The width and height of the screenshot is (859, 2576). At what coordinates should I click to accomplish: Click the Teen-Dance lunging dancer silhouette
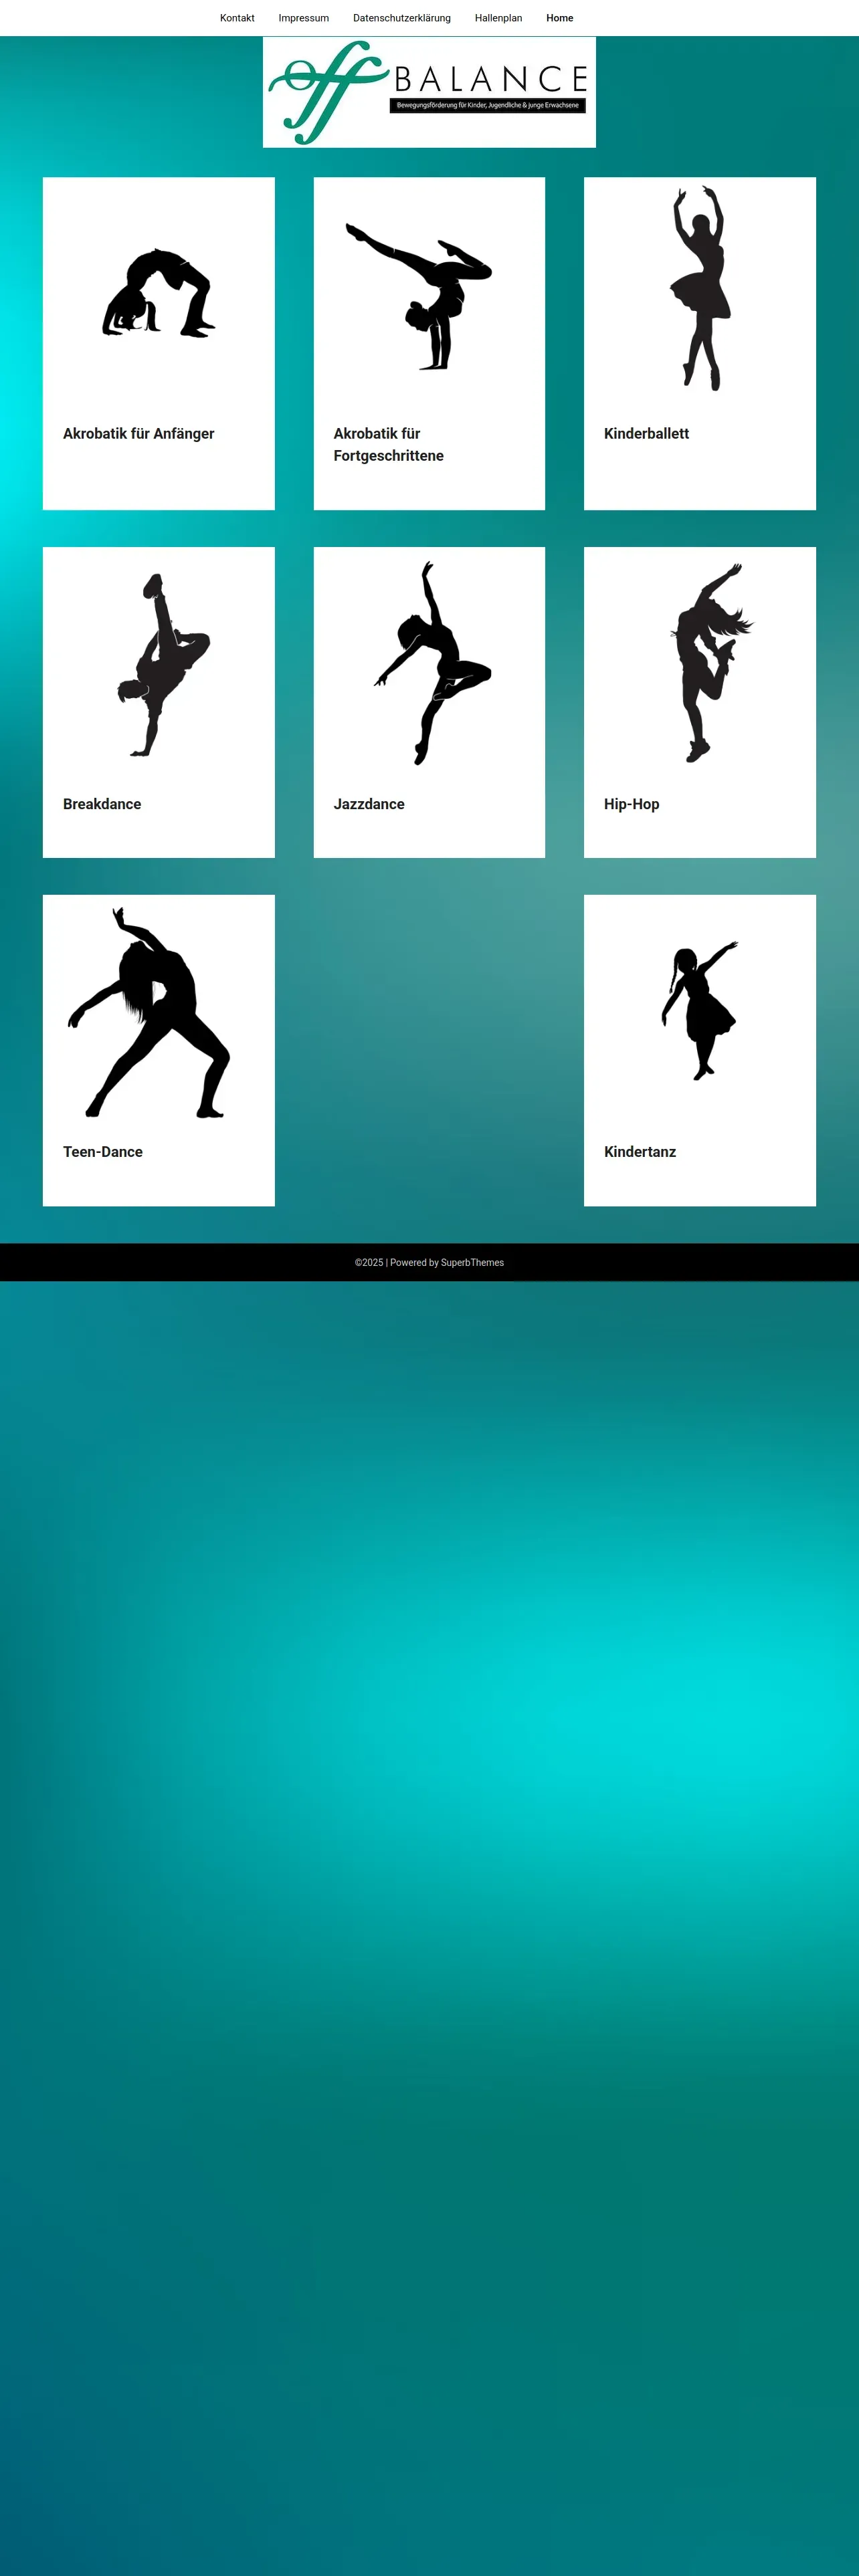pos(149,1012)
